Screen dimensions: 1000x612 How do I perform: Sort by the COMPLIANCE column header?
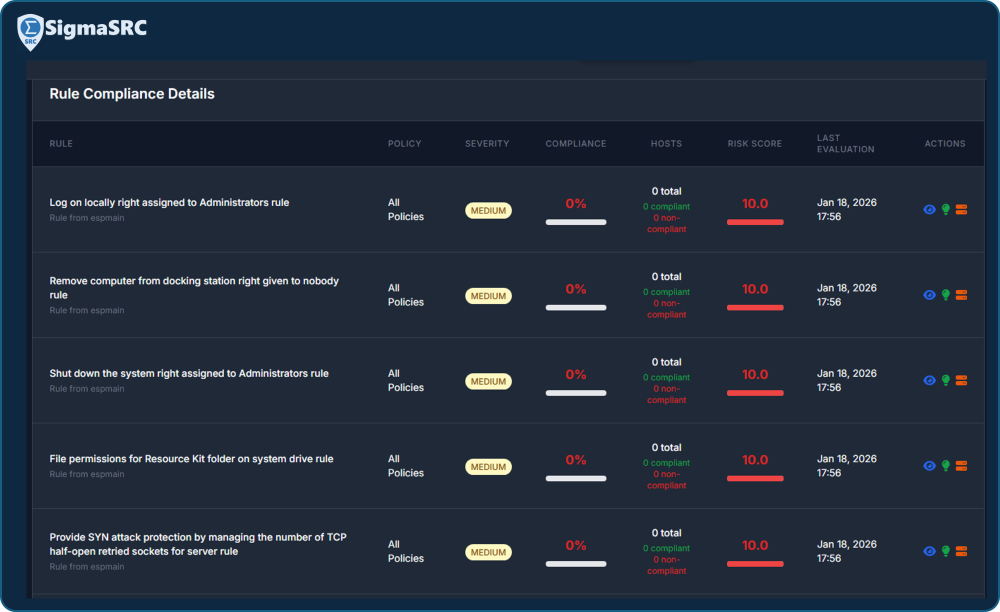[576, 144]
